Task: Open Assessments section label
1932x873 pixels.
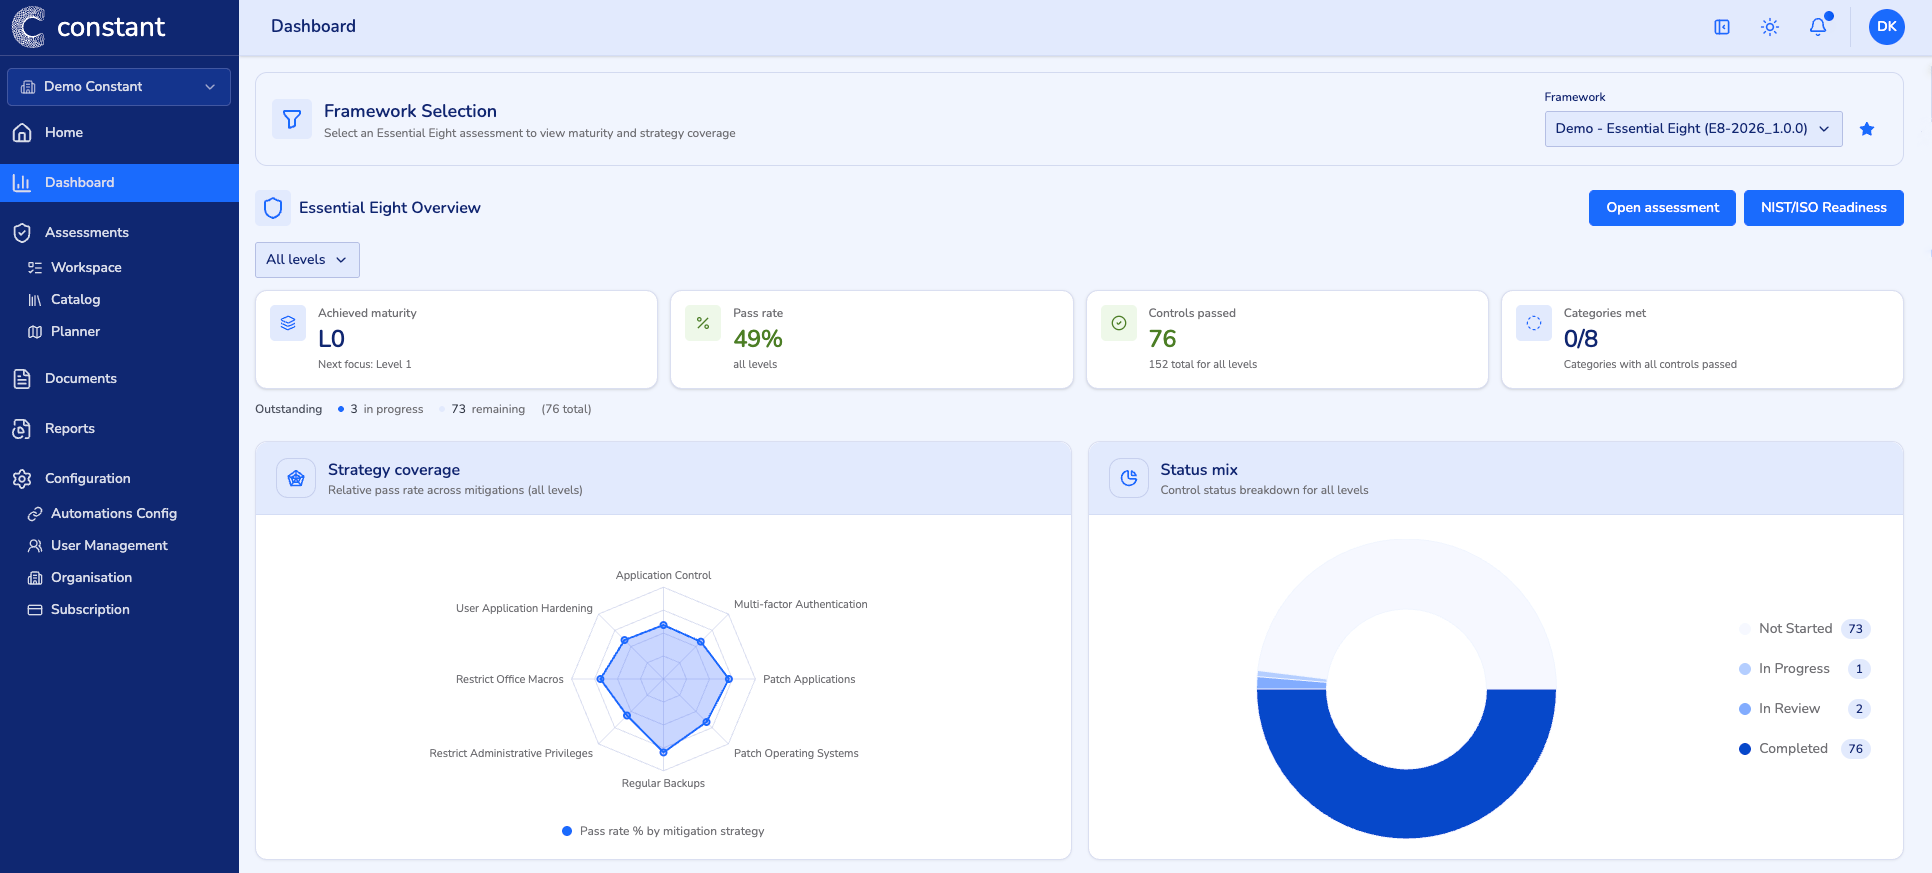Action: click(x=87, y=233)
